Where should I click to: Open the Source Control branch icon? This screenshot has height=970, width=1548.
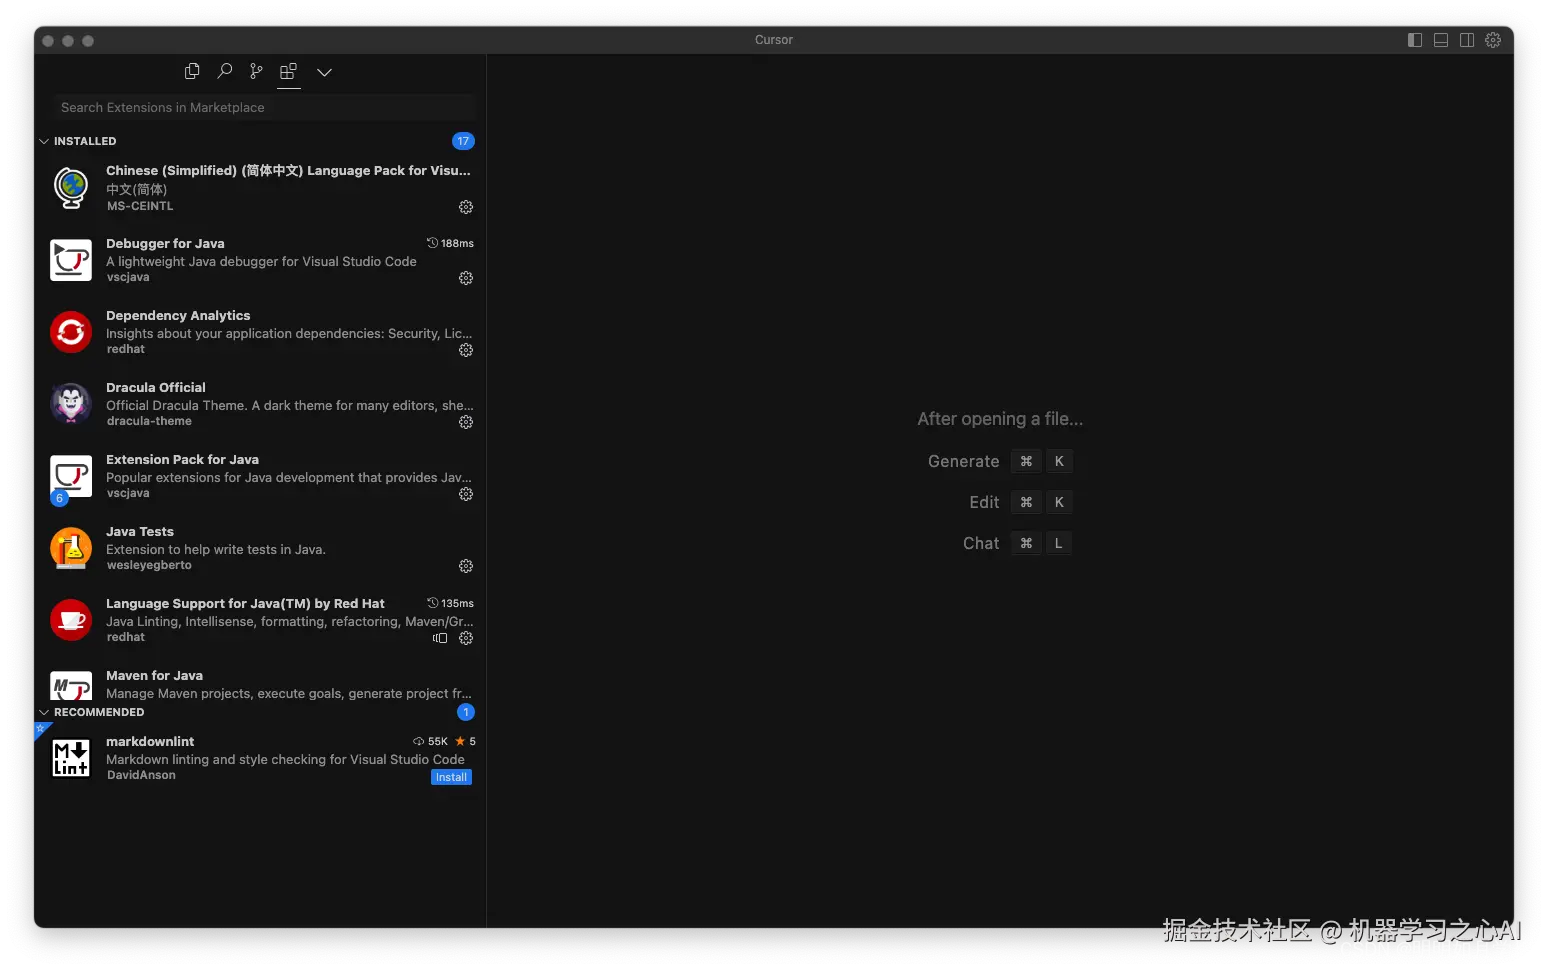tap(257, 71)
